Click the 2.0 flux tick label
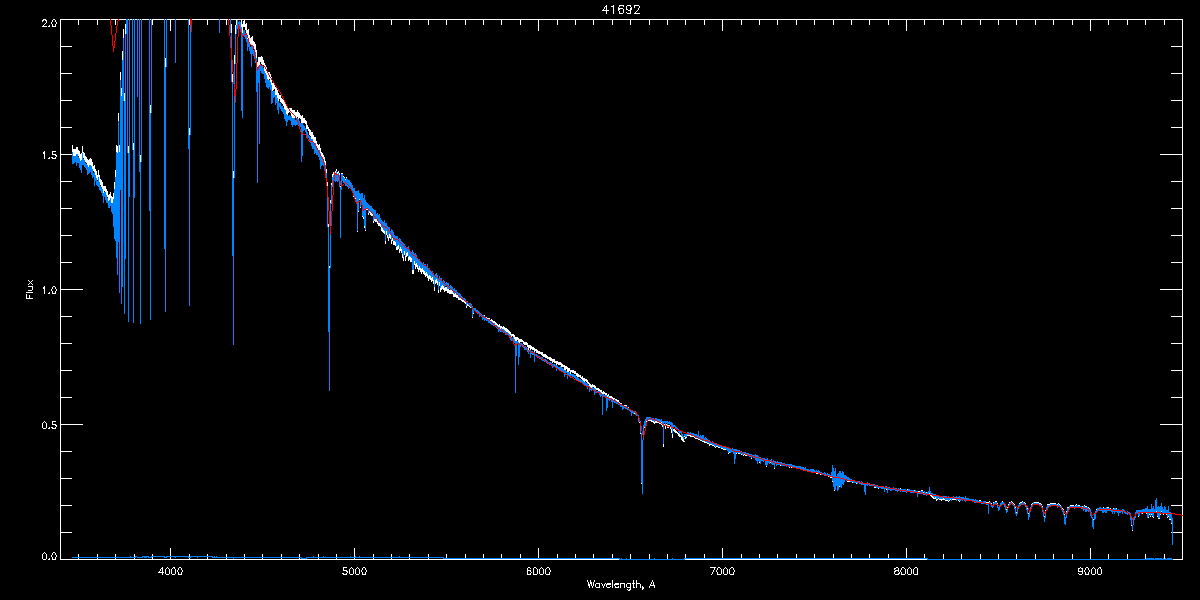Viewport: 1200px width, 600px height. click(x=47, y=22)
